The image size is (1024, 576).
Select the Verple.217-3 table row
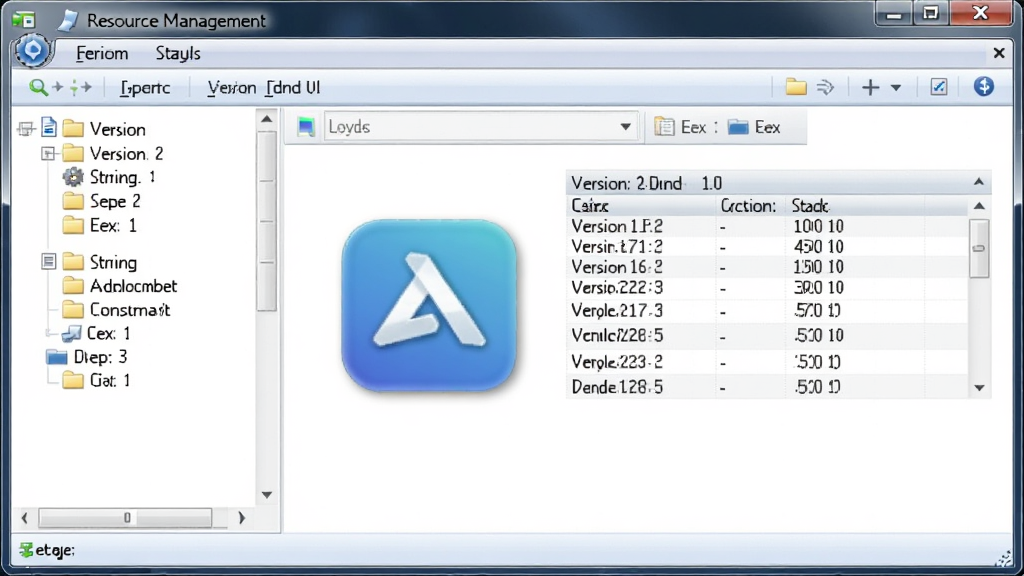coord(767,311)
